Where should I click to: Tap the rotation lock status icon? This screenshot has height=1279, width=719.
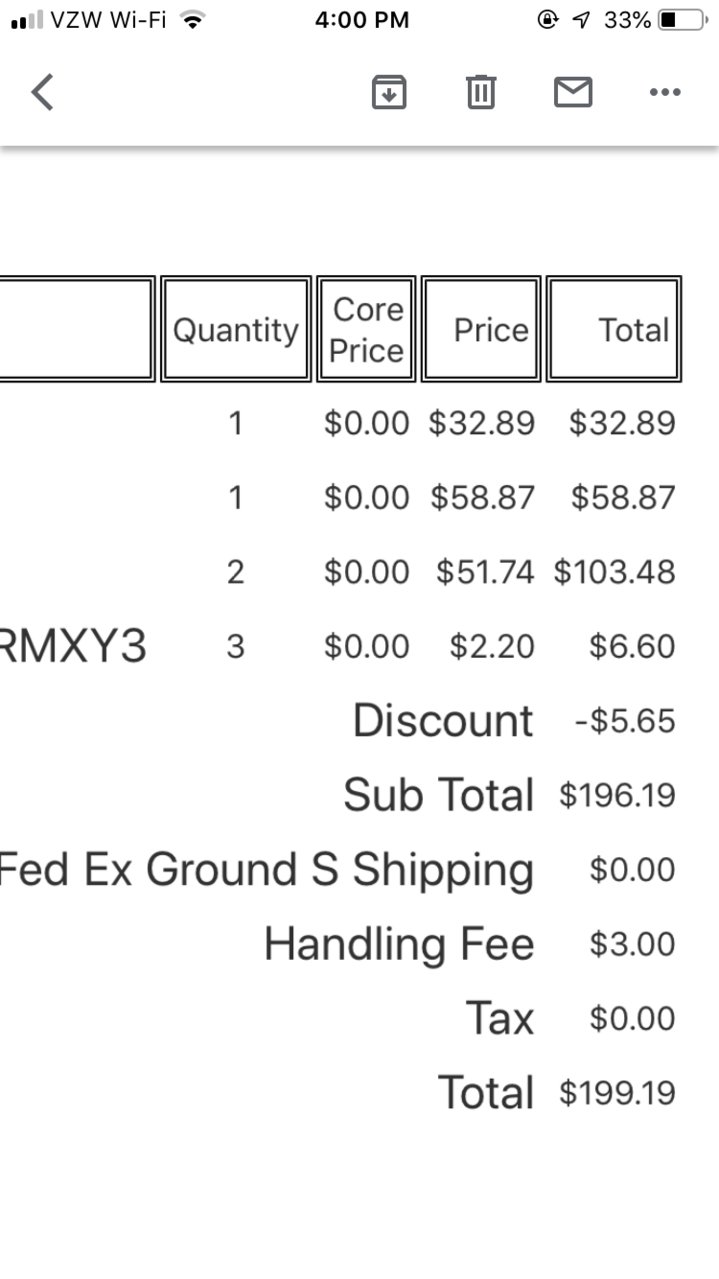(x=547, y=20)
